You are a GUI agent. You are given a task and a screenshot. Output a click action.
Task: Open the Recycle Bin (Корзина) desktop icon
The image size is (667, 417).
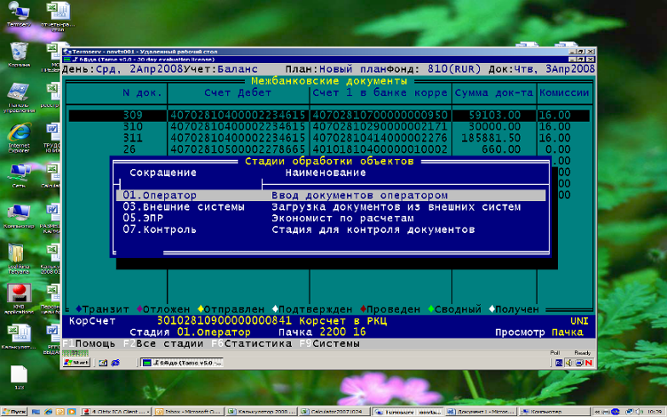[19, 52]
